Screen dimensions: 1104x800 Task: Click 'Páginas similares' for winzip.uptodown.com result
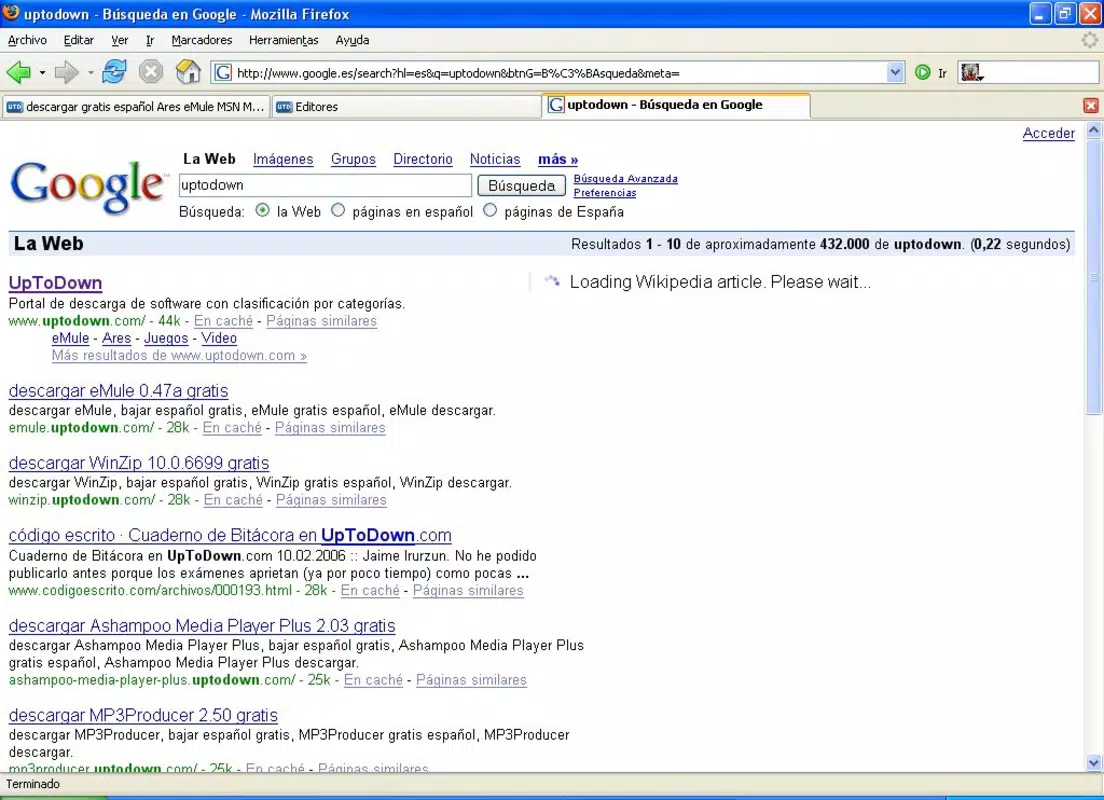coord(331,500)
